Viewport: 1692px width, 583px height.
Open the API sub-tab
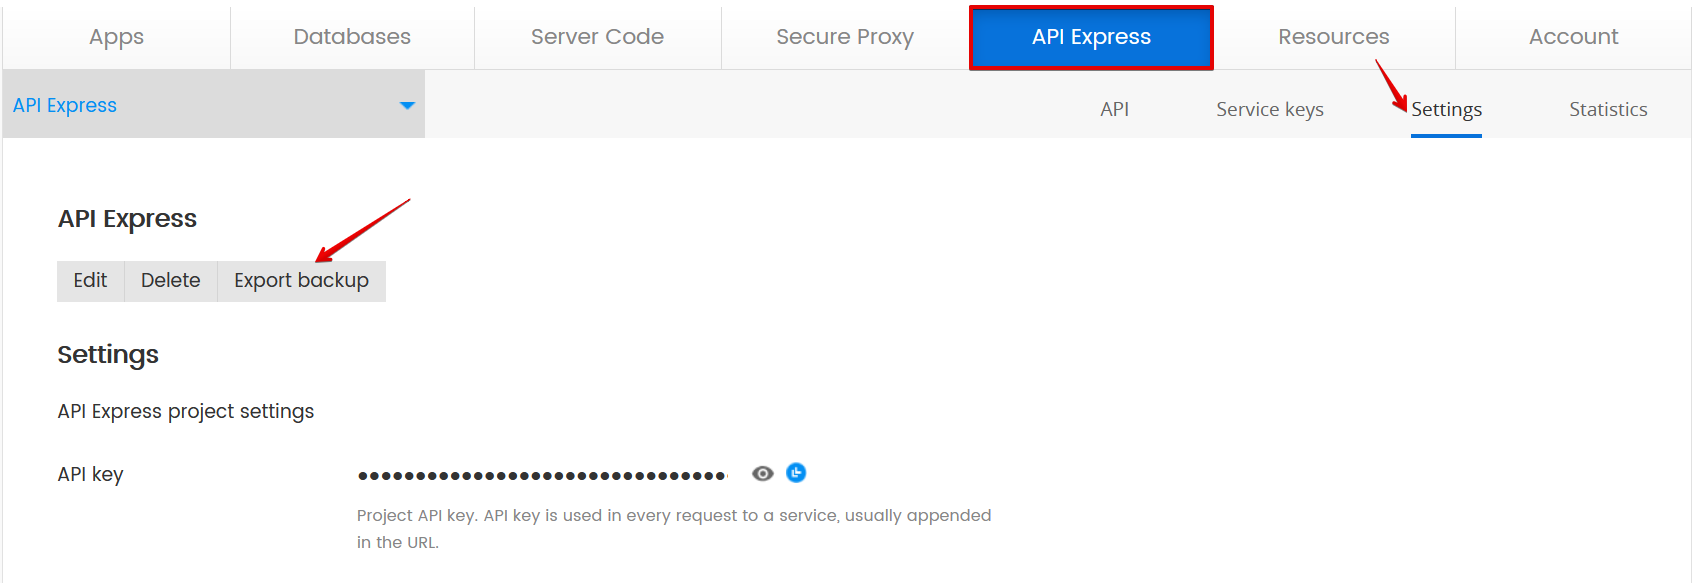[x=1115, y=109]
